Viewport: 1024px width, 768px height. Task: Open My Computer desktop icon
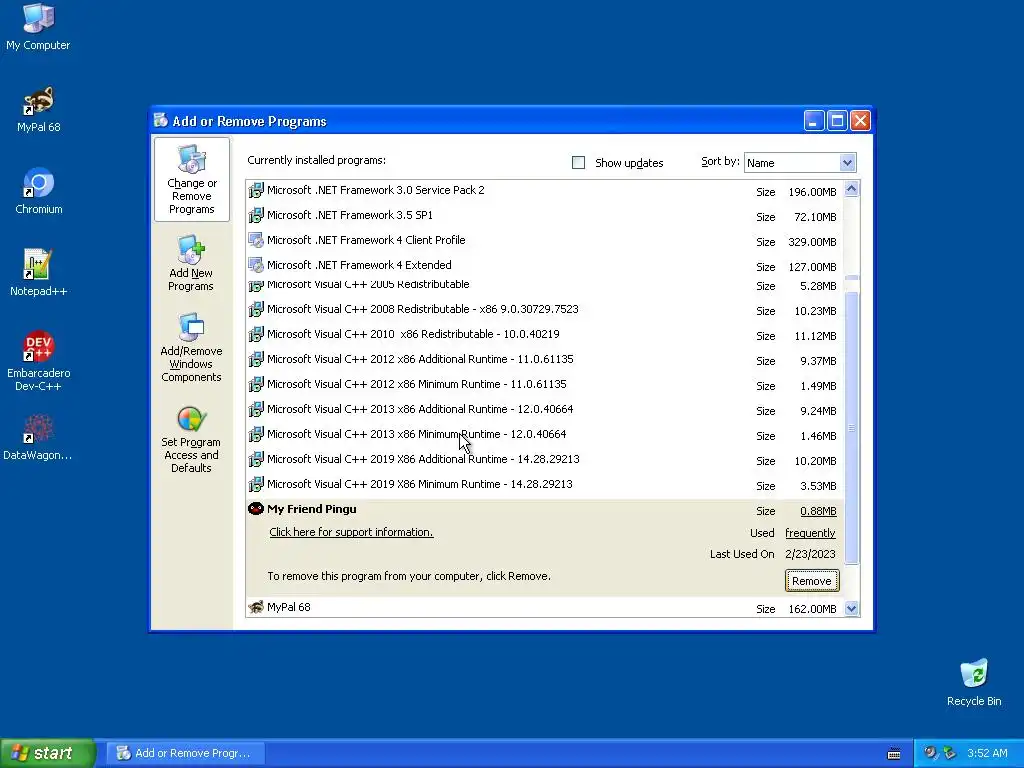click(x=38, y=26)
